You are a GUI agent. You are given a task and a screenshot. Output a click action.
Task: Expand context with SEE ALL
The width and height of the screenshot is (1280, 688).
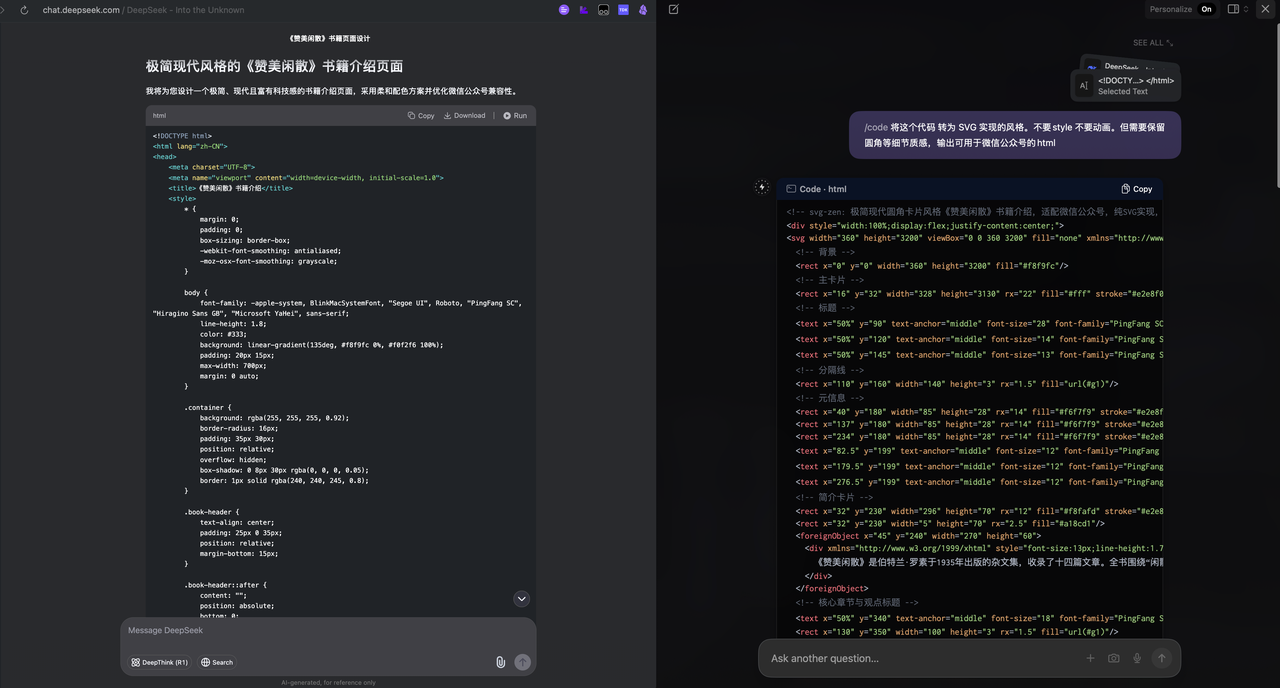(1153, 43)
